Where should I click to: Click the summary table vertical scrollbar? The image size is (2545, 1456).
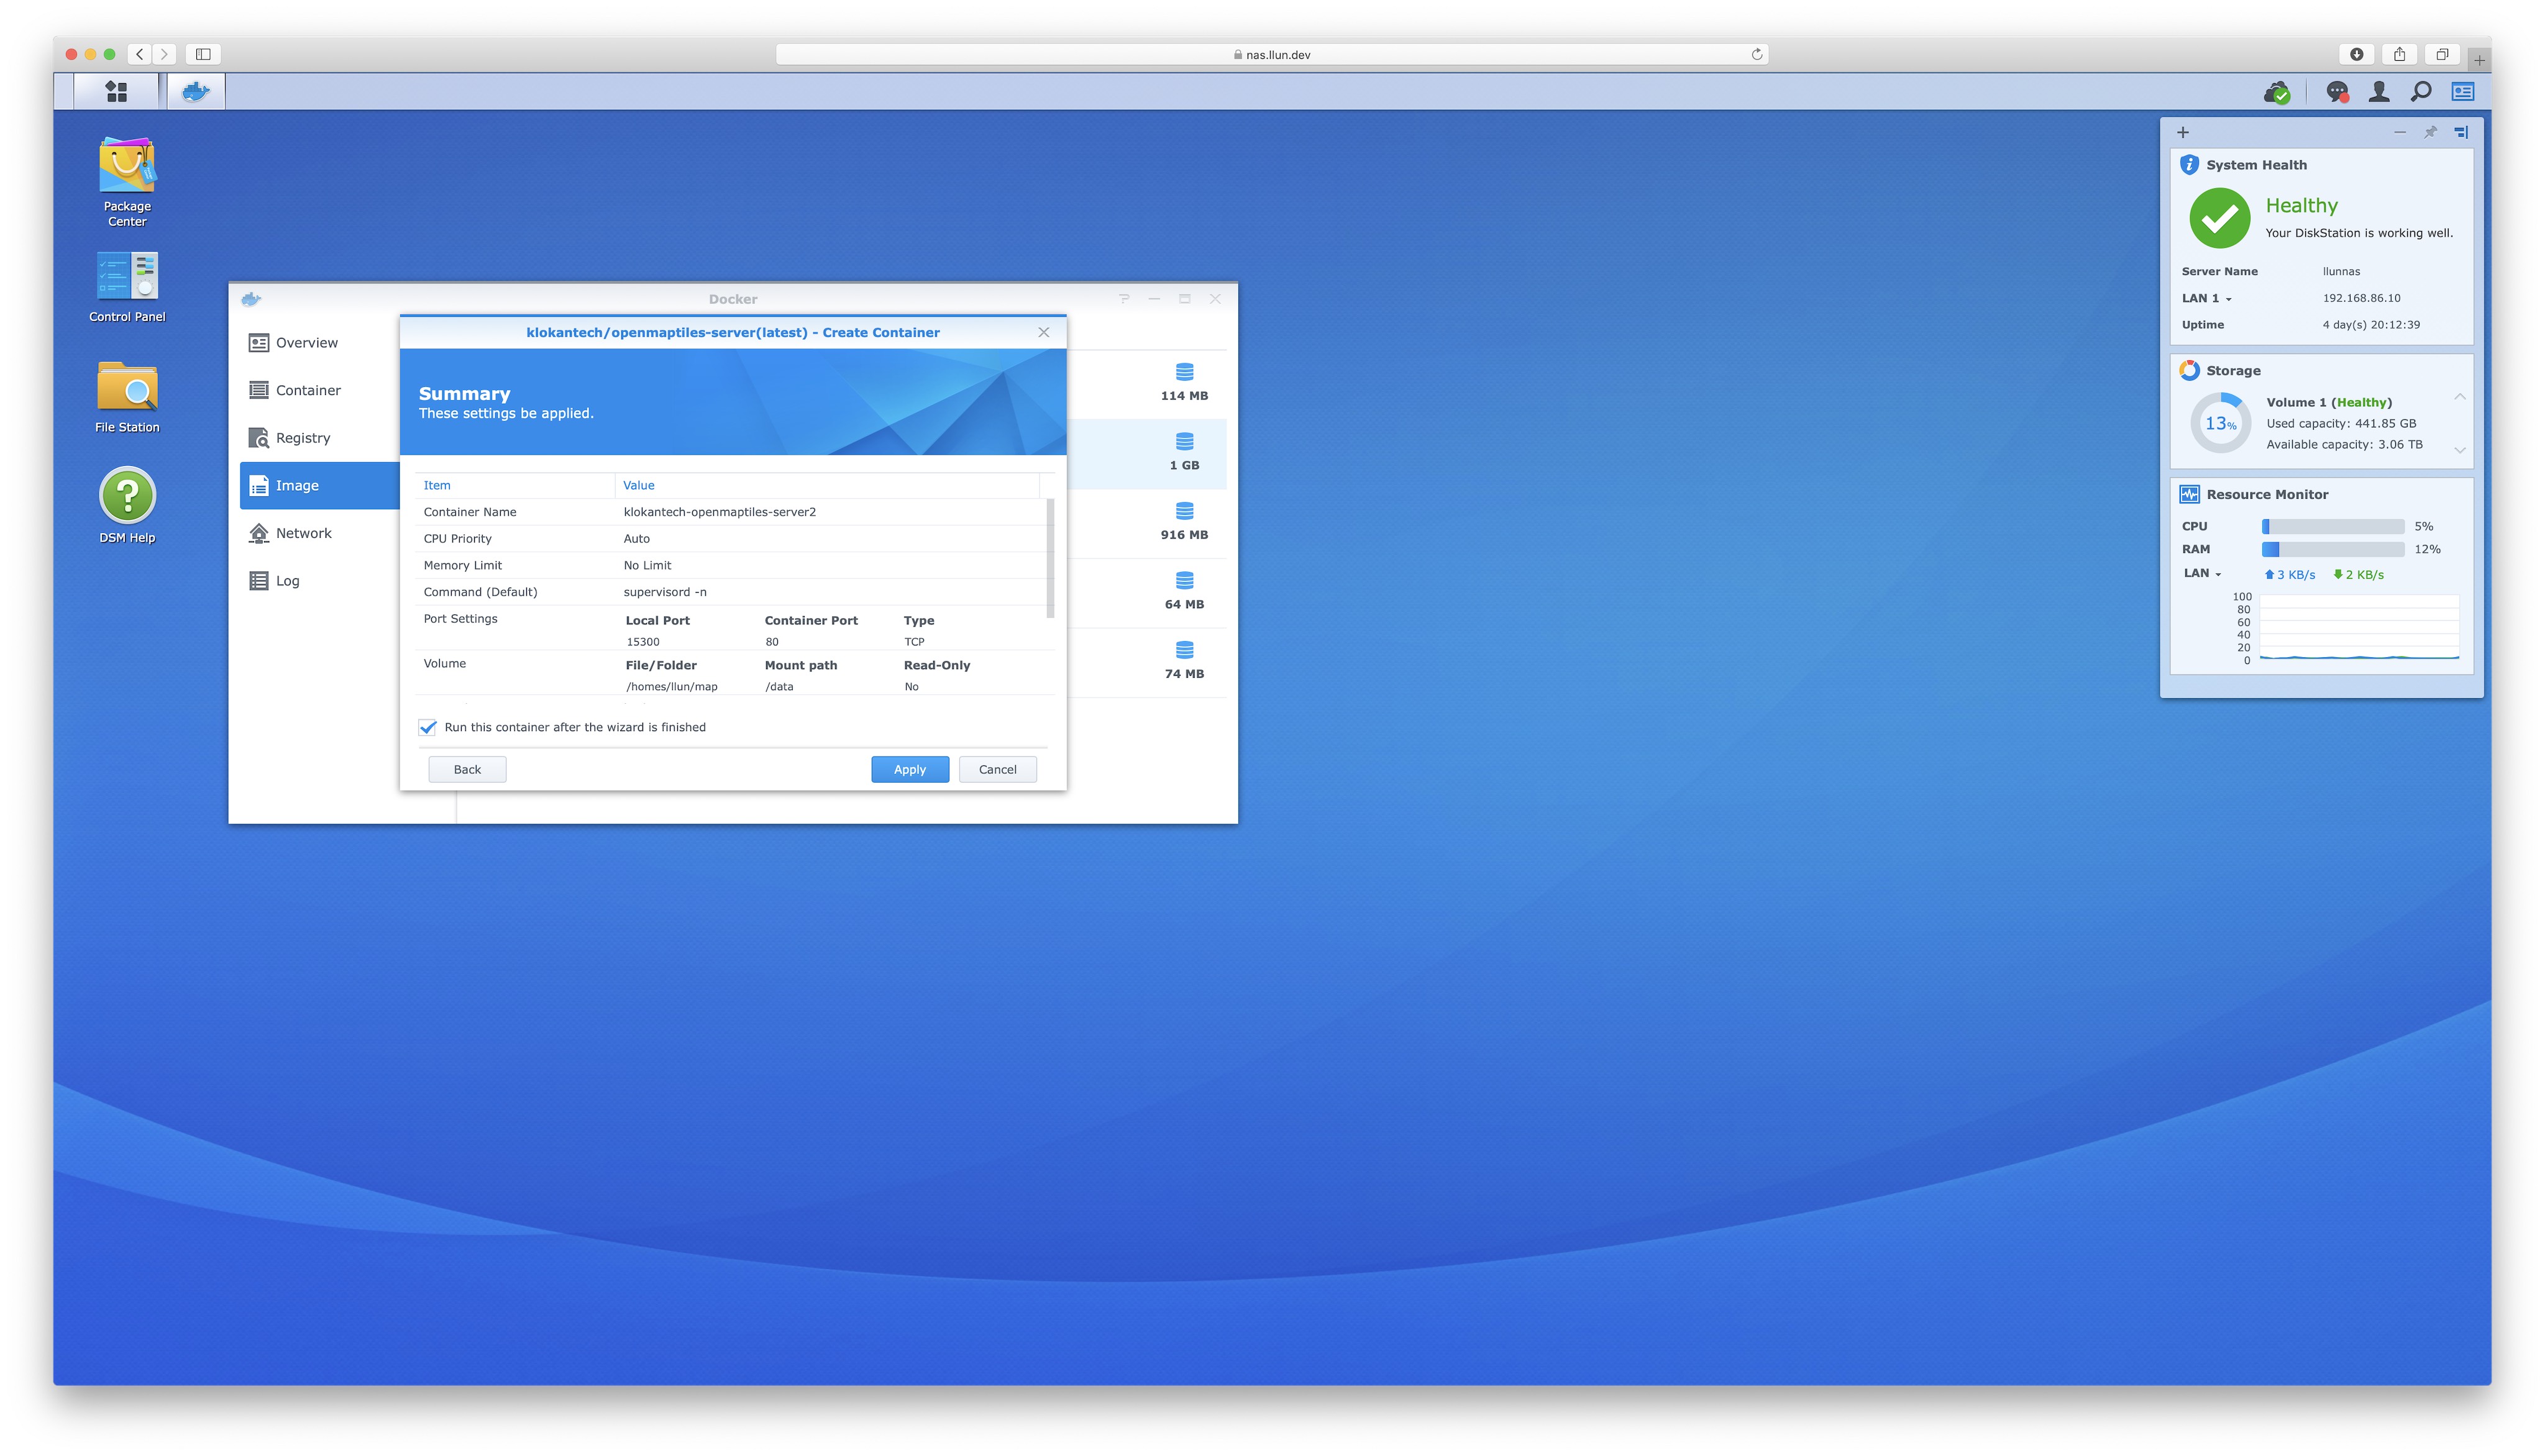click(1050, 558)
